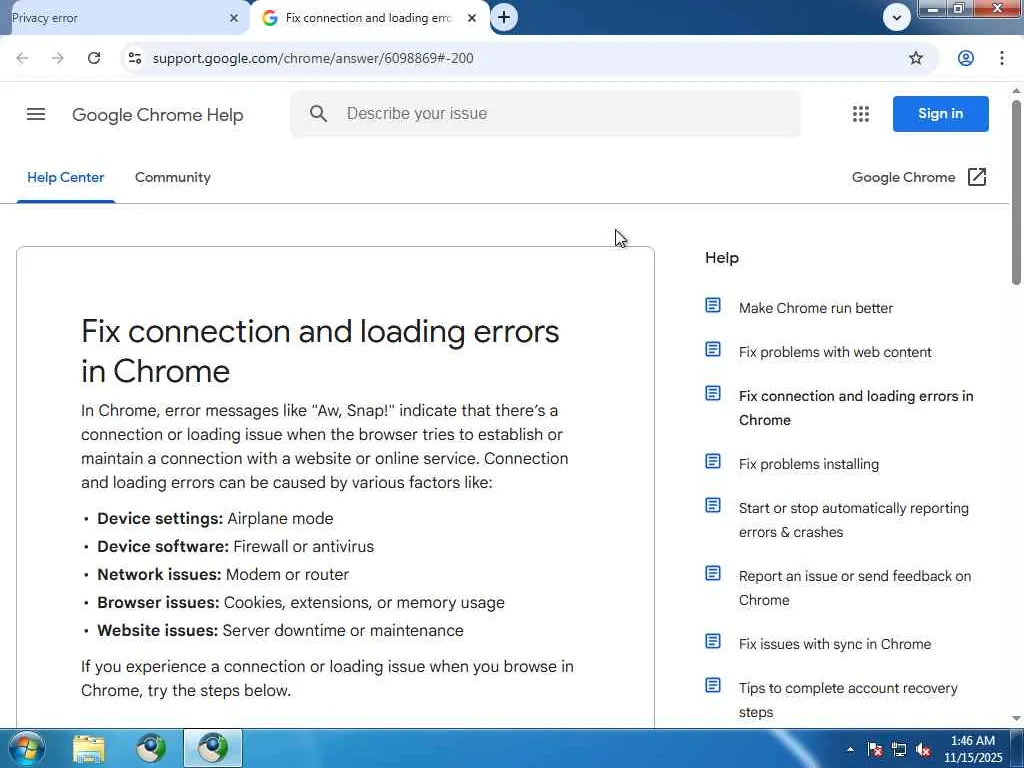
Task: Switch to the Privacy error tab
Action: 124,18
